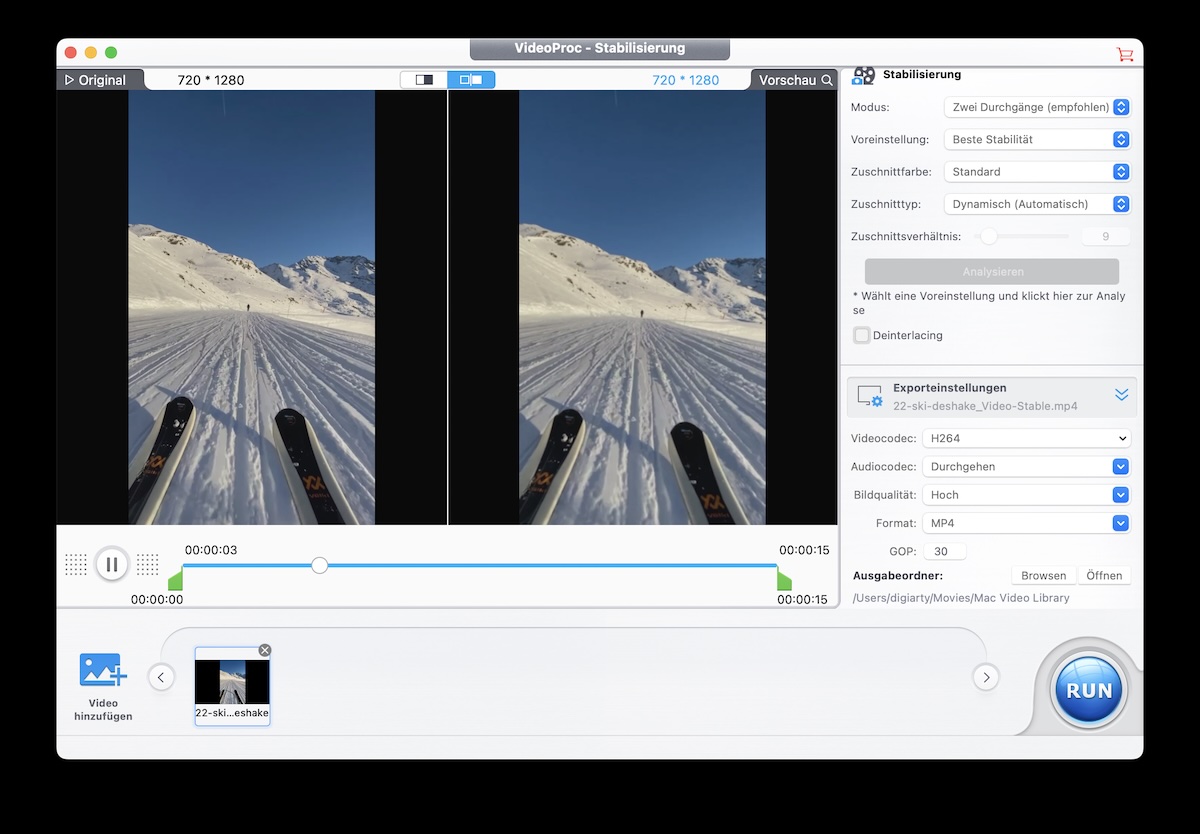Click the right dotted grid icon
The image size is (1200, 834).
point(148,564)
